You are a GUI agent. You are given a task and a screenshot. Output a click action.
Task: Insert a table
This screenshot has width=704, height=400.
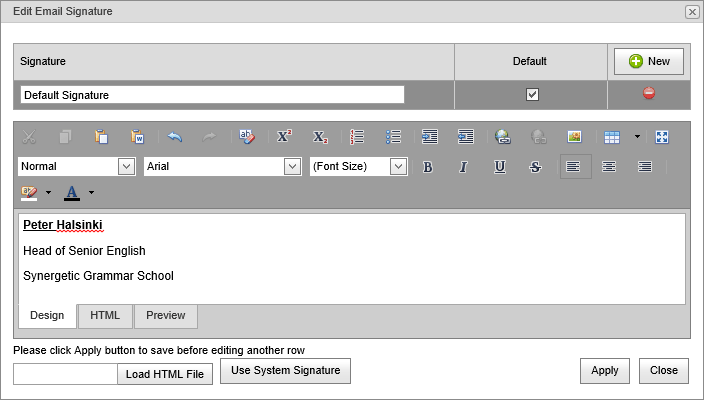pos(612,137)
